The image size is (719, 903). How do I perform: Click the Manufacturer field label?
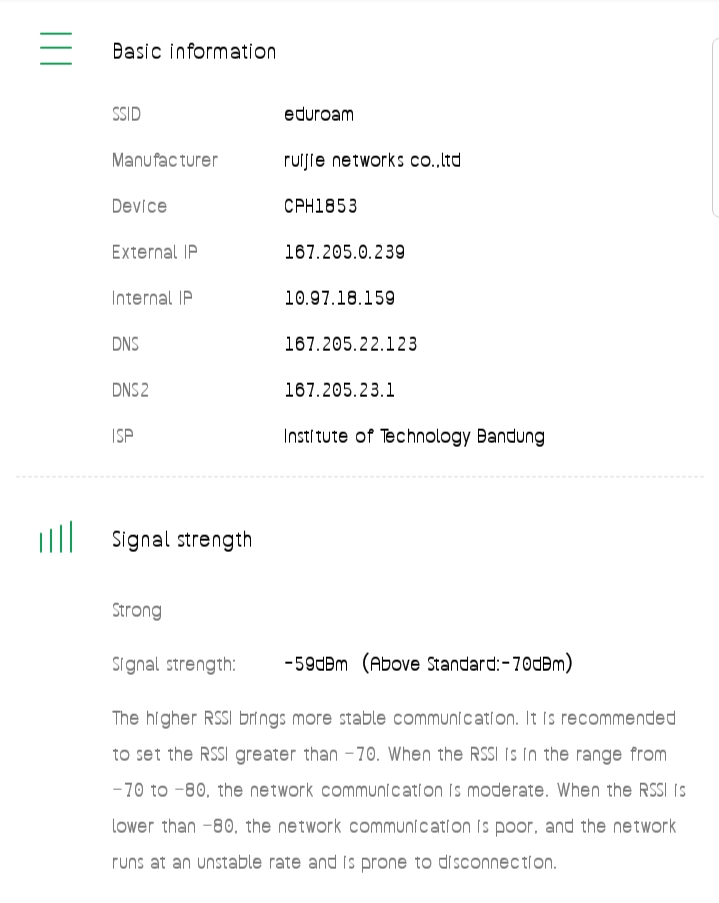point(165,160)
